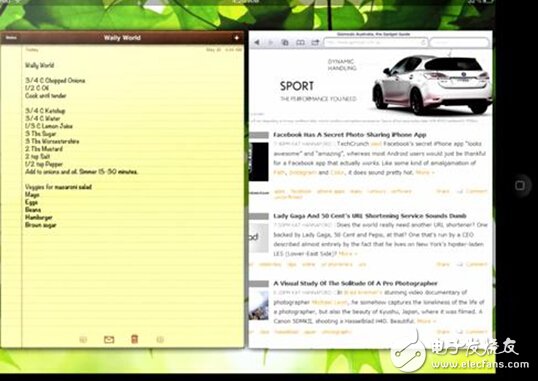Go to next note arrow icon
538x381 pixels.
[x=160, y=339]
